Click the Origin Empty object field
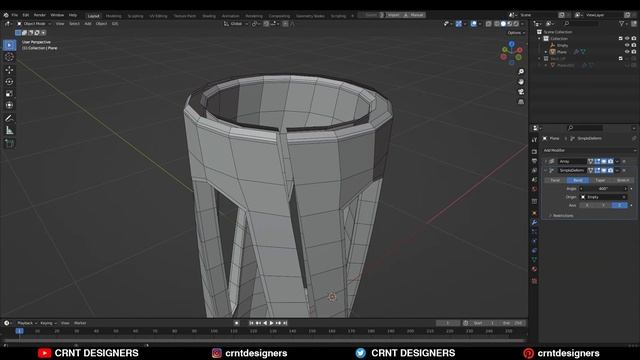Screen dimensions: 640x360 click(x=603, y=197)
